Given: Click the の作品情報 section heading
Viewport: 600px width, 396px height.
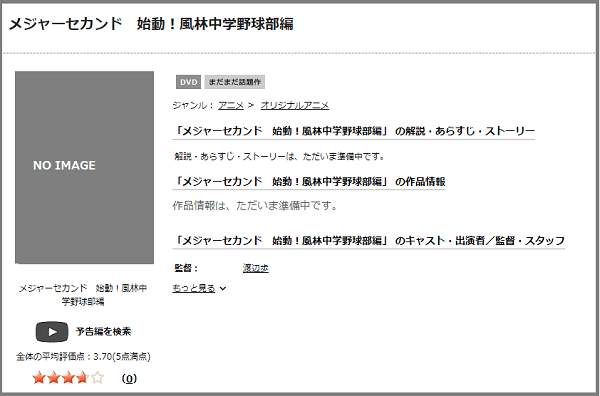Looking at the screenshot, I should coord(309,181).
